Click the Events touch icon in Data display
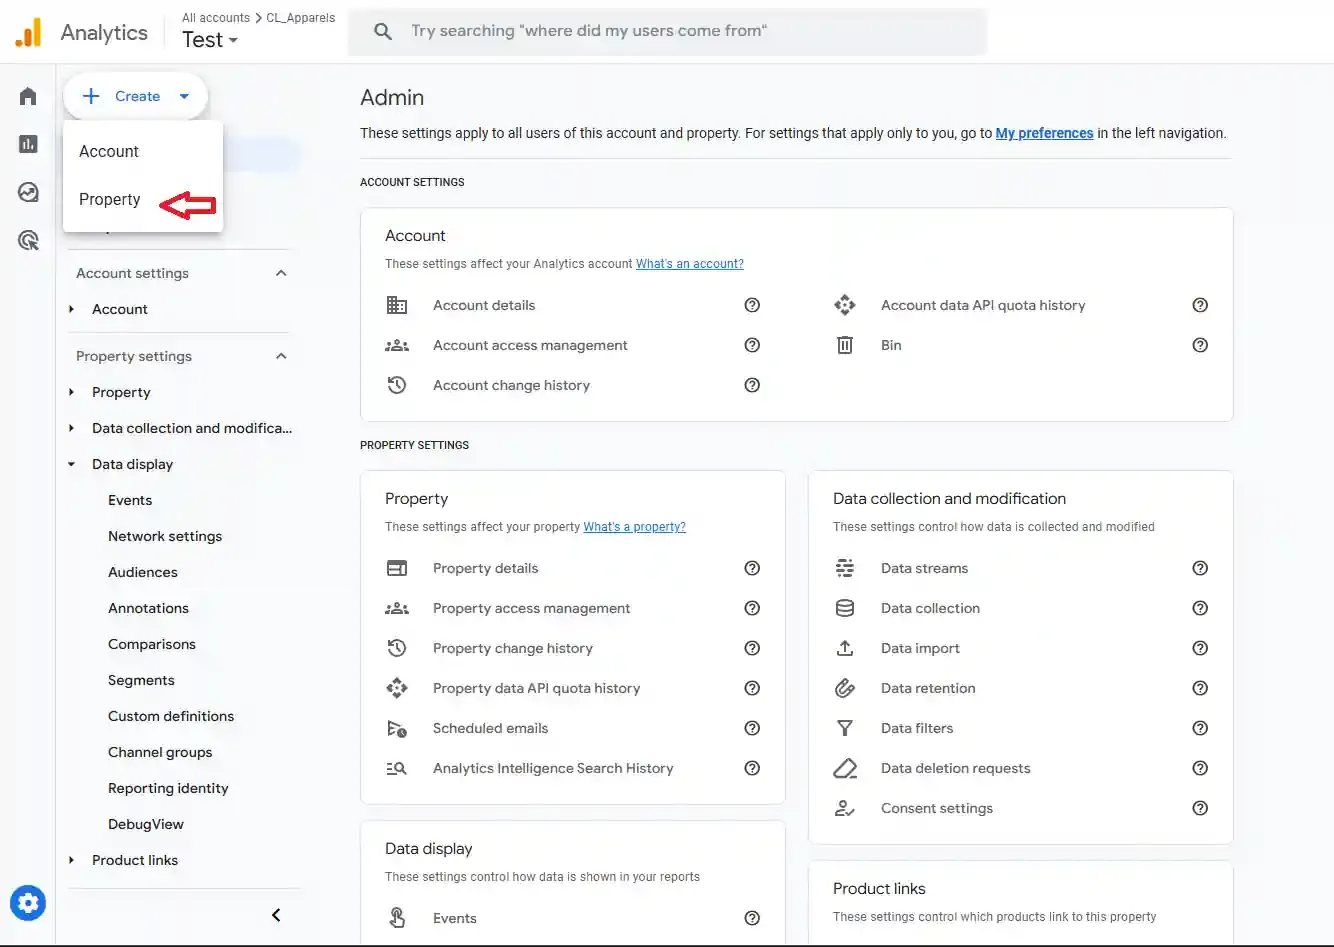The image size is (1334, 947). coord(397,918)
